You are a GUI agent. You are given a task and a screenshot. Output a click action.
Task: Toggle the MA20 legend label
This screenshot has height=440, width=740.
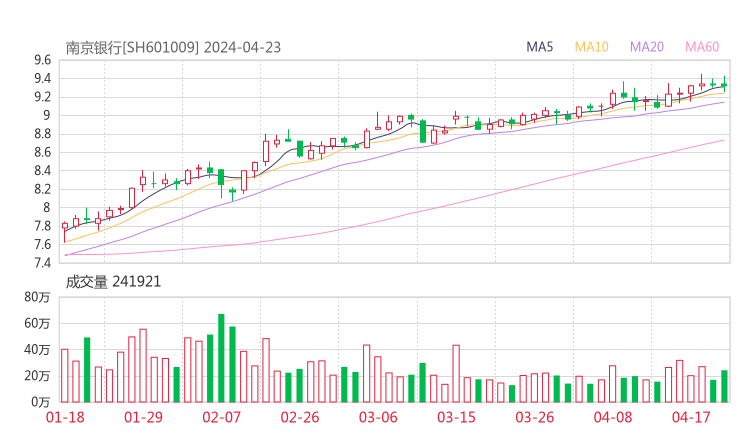point(647,47)
